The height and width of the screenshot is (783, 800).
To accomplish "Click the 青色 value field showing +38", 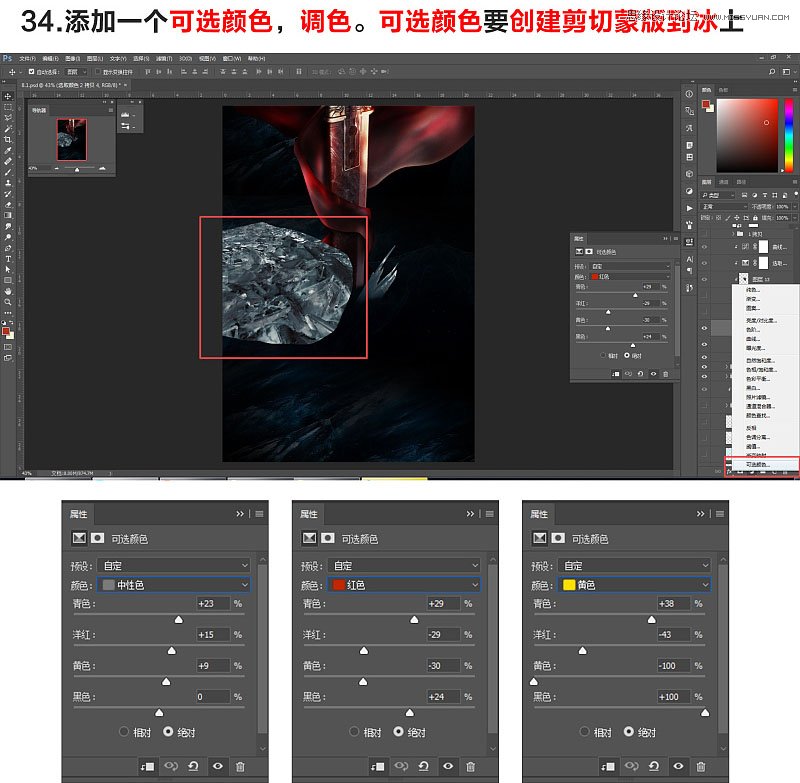I will coord(674,603).
